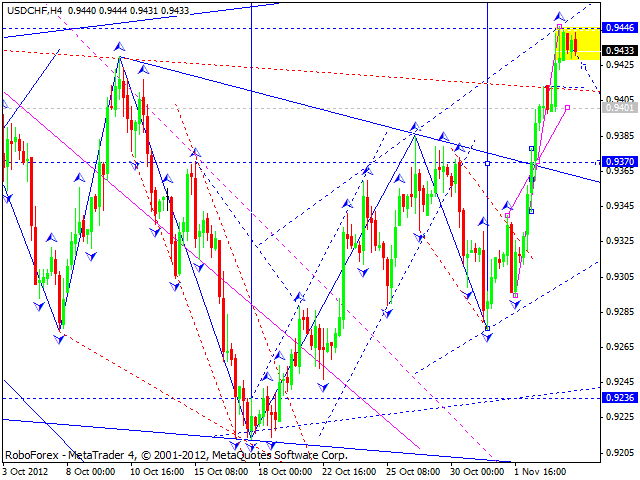Screen dimensions: 640x480
Task: Click the up fractal arrow above the 0.9446 peak
Action: pyautogui.click(x=560, y=17)
